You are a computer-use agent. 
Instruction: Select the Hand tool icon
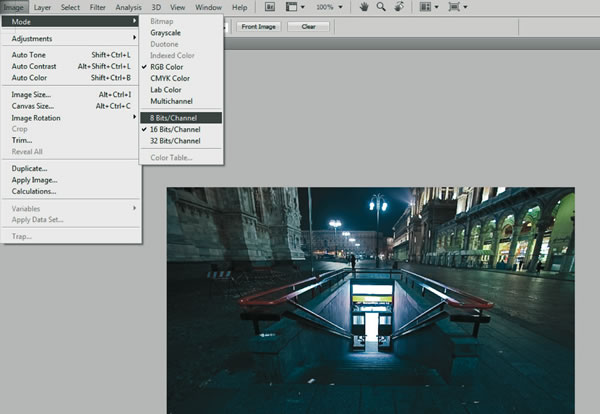pos(364,7)
